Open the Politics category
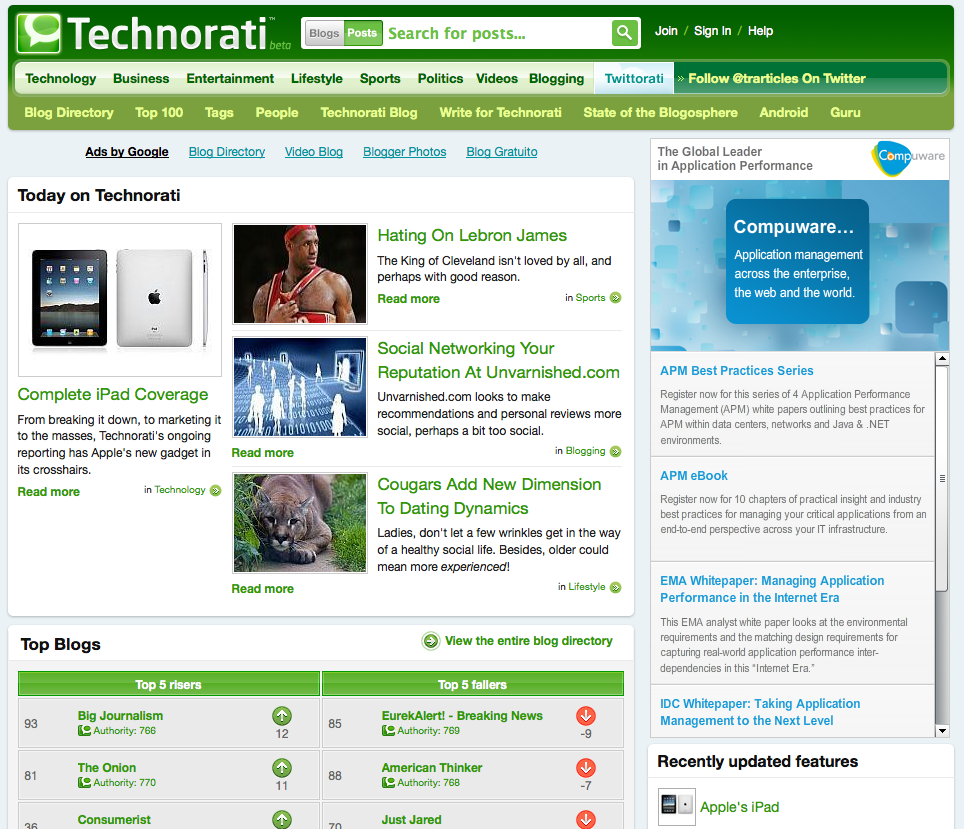964x829 pixels. pyautogui.click(x=440, y=79)
